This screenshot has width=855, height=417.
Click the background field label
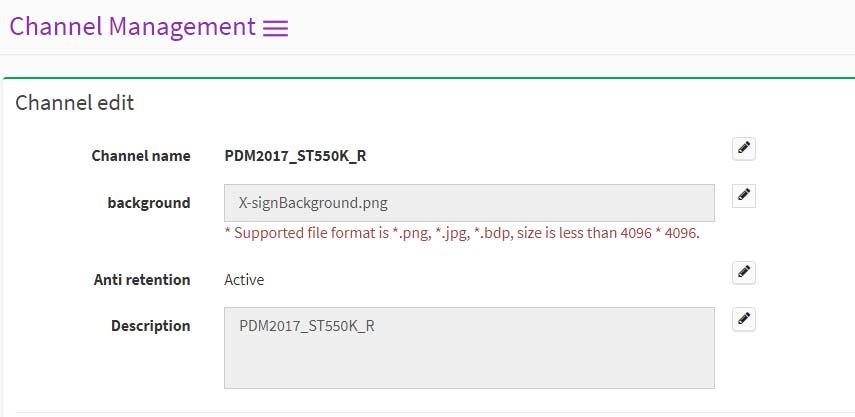point(149,203)
